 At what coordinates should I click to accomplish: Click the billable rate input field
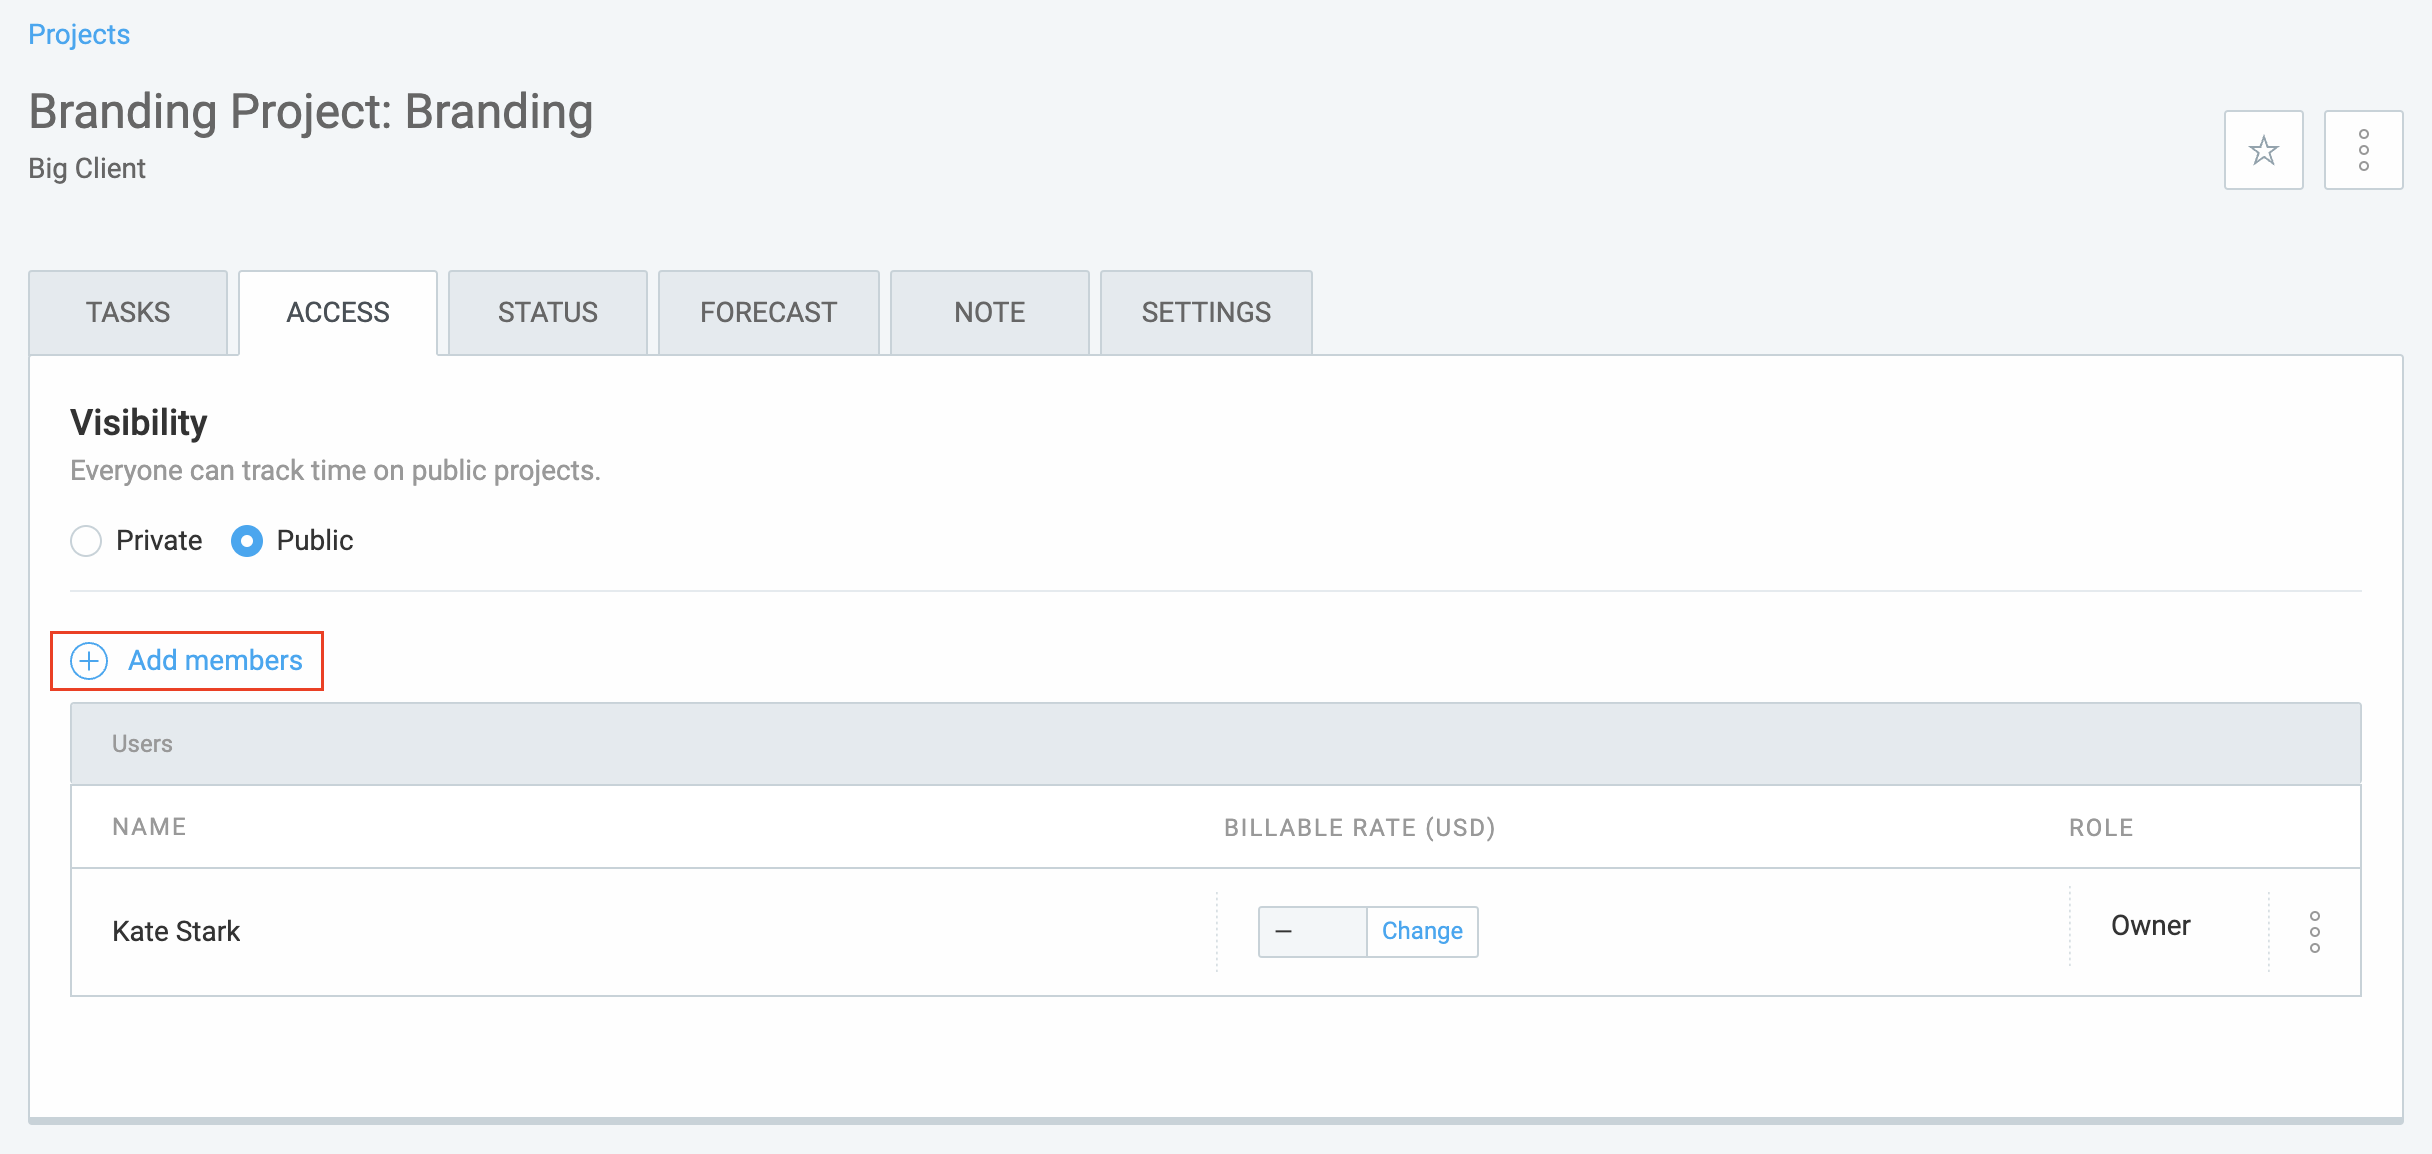pos(1311,931)
